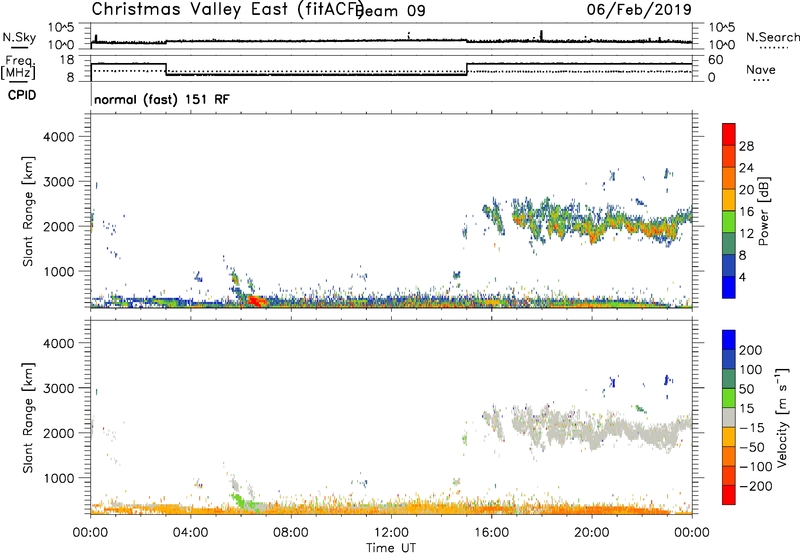
Task: Click the frequency step line at 15:00
Action: click(467, 69)
